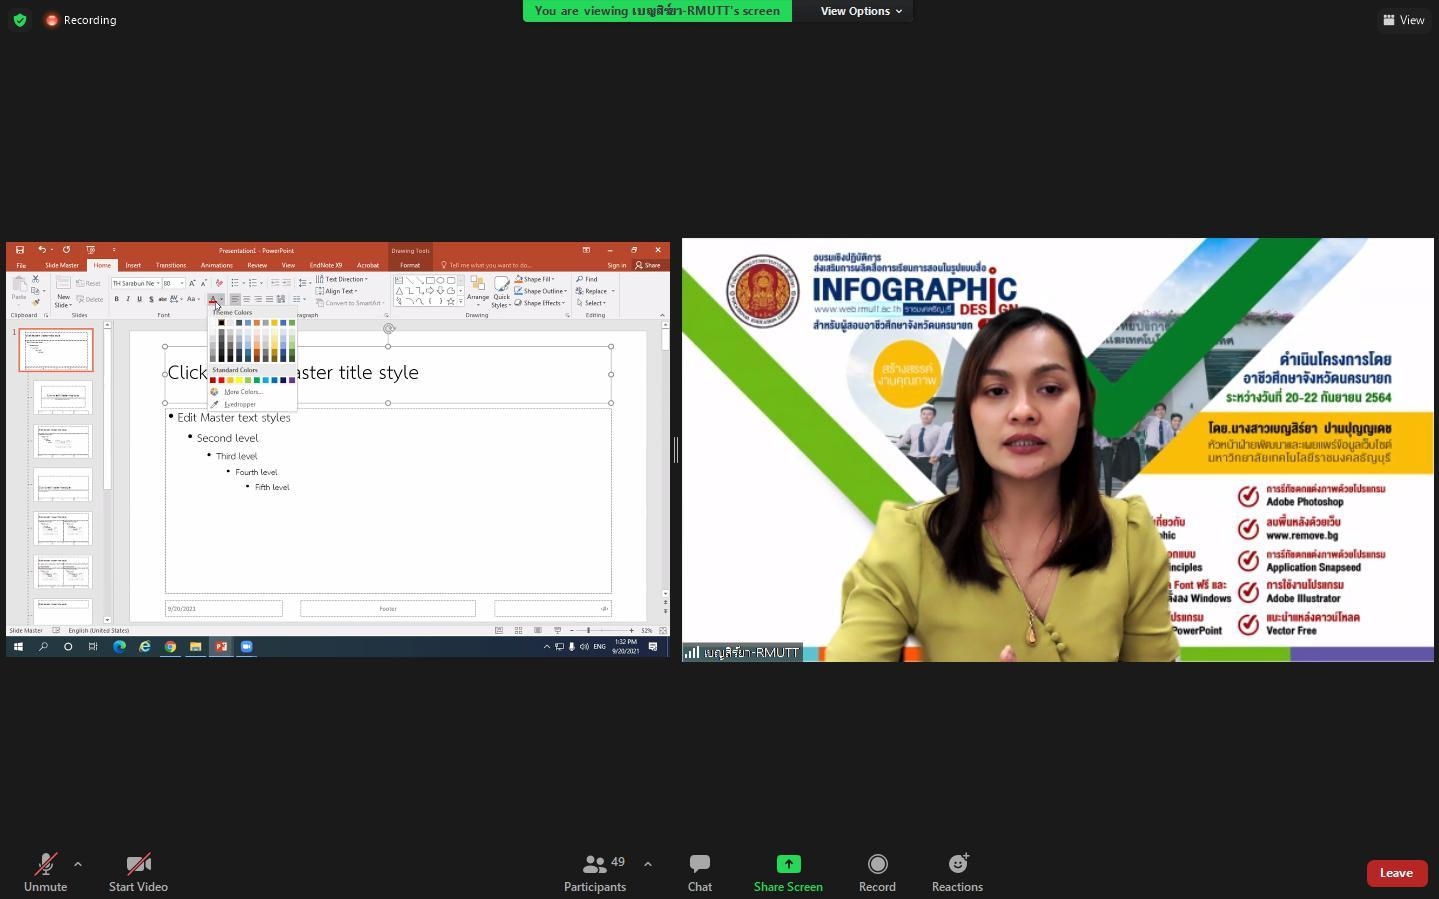Click the green Share Screen icon
The height and width of the screenshot is (899, 1439).
788,864
